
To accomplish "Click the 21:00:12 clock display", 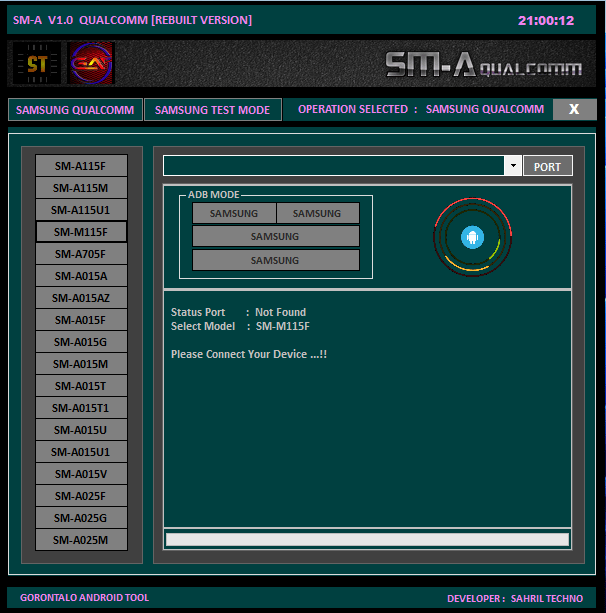I will (546, 20).
